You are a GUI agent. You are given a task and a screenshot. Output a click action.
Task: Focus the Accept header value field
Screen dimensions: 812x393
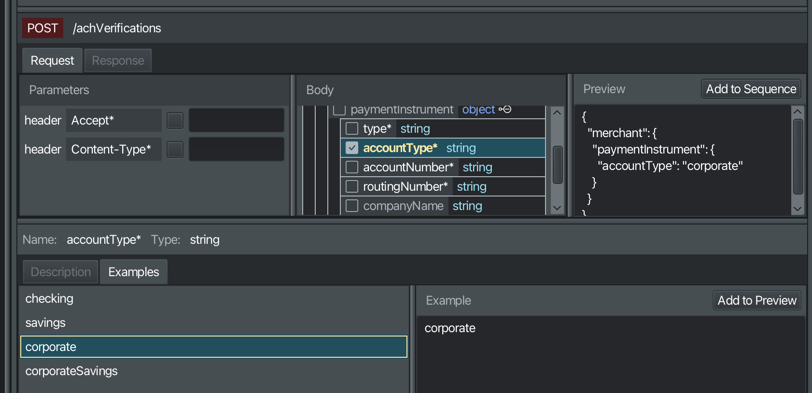(x=236, y=121)
